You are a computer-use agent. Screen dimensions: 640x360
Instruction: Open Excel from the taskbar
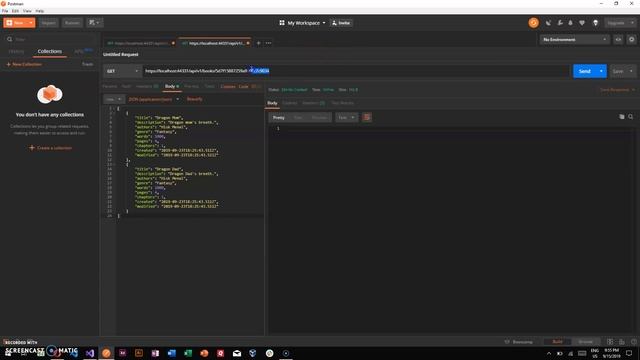click(x=188, y=353)
